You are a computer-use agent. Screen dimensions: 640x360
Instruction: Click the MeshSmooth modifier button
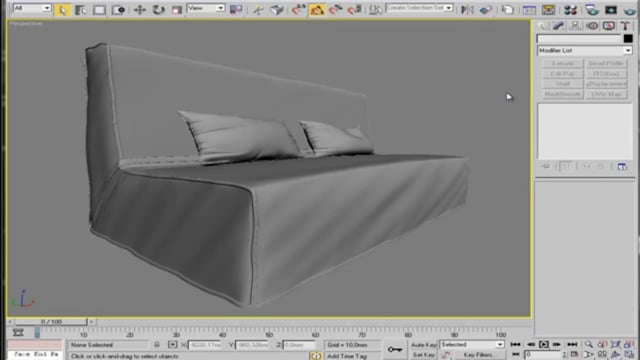click(563, 94)
